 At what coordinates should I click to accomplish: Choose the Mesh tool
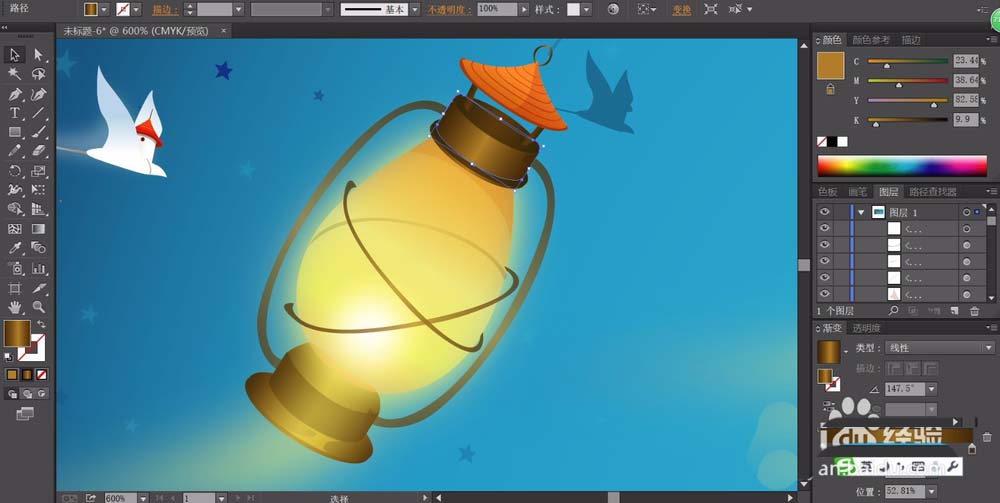pyautogui.click(x=15, y=229)
